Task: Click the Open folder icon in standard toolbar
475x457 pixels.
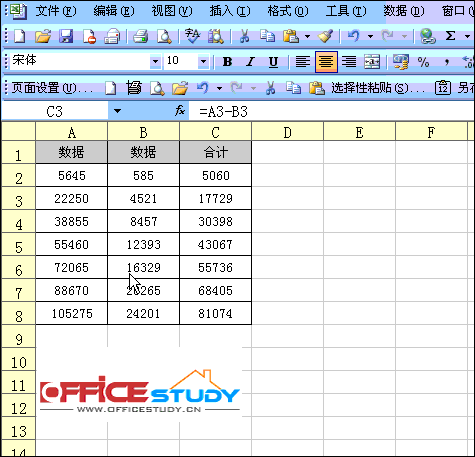Action: [43, 36]
